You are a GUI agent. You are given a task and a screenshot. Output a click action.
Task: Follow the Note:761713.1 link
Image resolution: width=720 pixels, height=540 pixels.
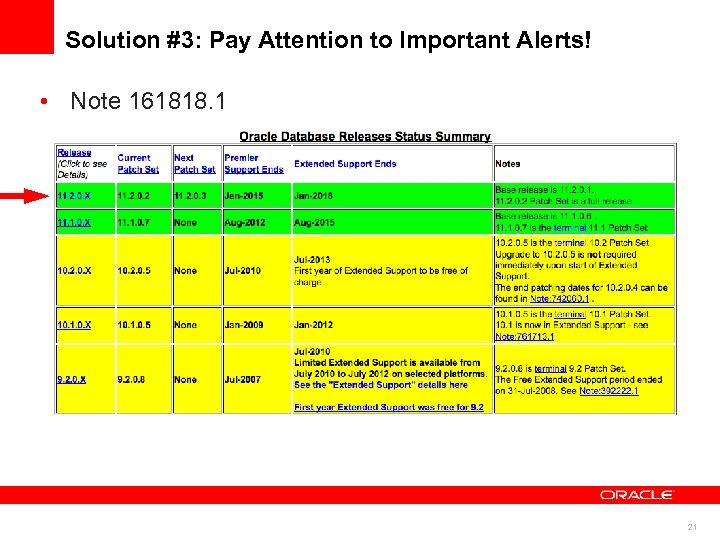pos(525,337)
